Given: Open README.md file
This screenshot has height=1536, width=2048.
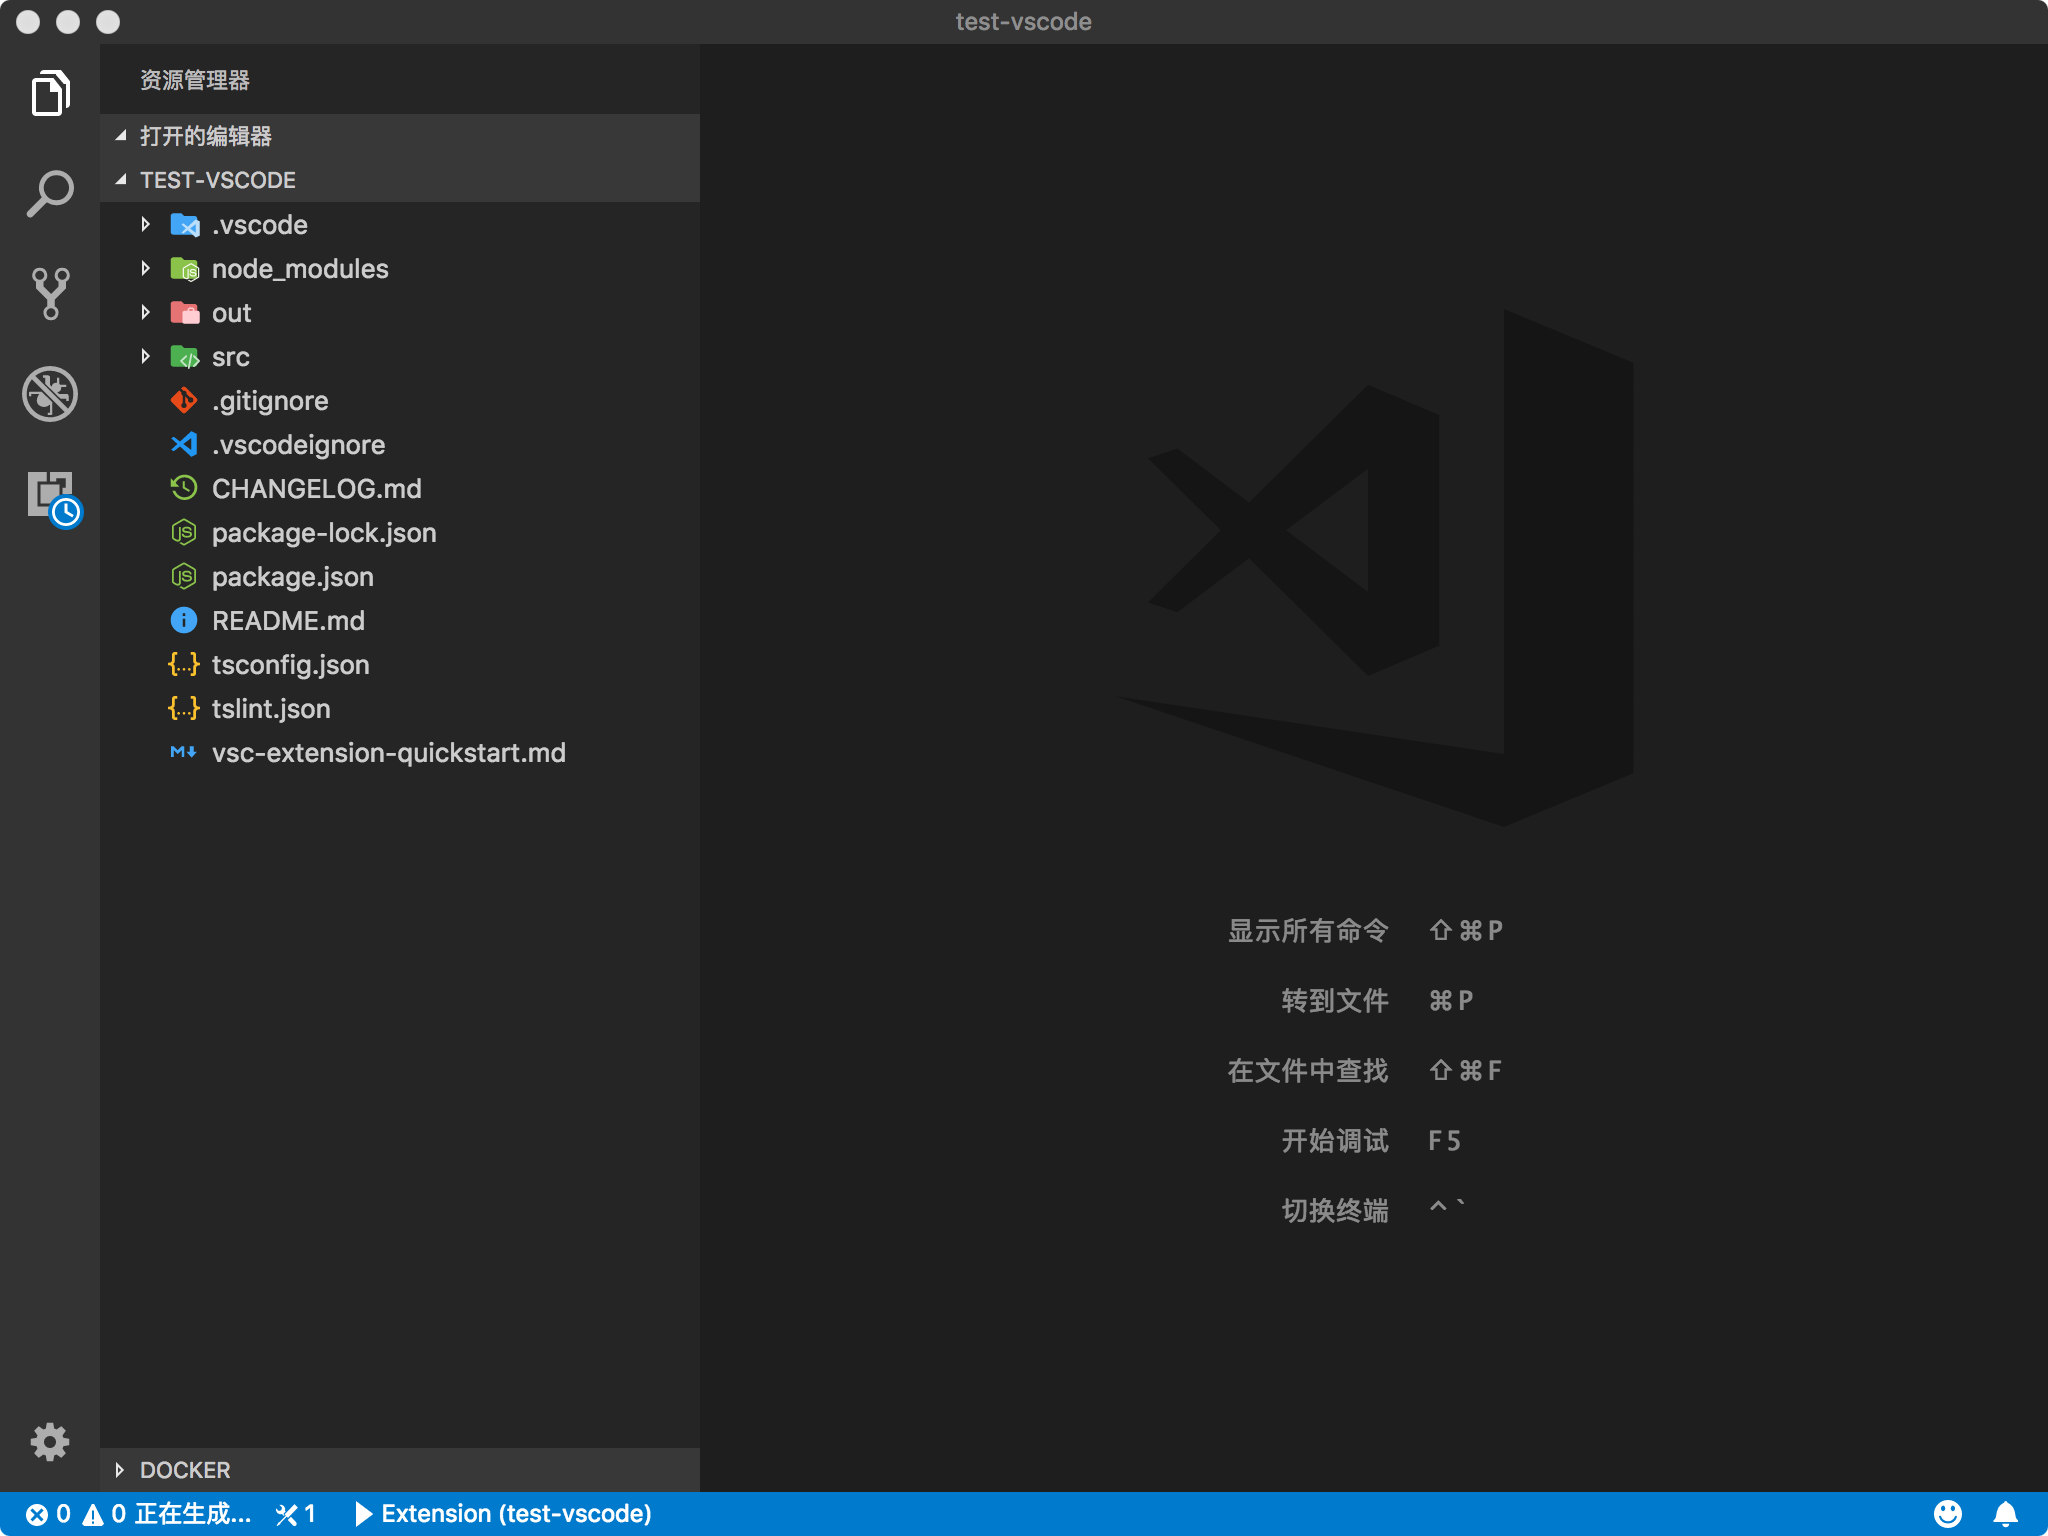Looking at the screenshot, I should pyautogui.click(x=288, y=621).
